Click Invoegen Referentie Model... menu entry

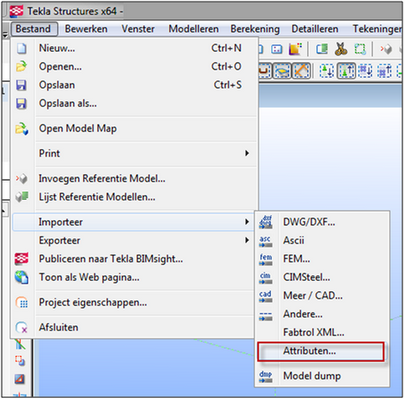(x=134, y=179)
